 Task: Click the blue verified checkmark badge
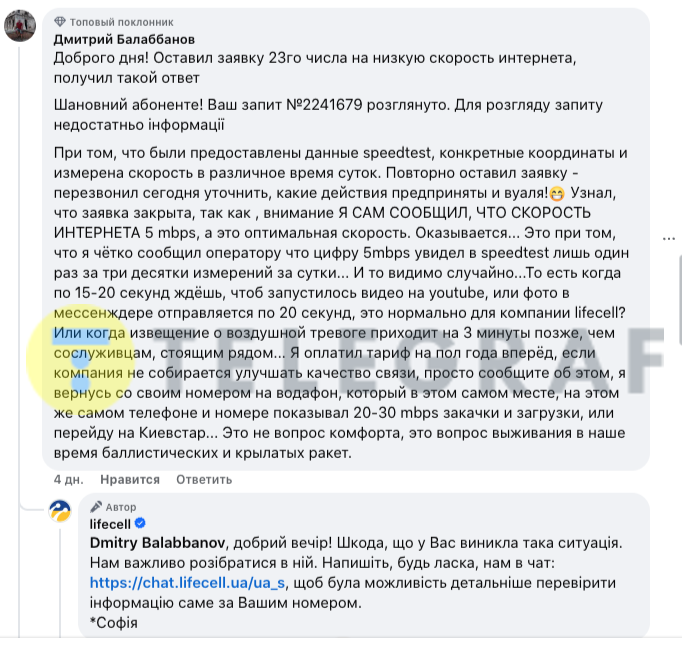[x=140, y=523]
